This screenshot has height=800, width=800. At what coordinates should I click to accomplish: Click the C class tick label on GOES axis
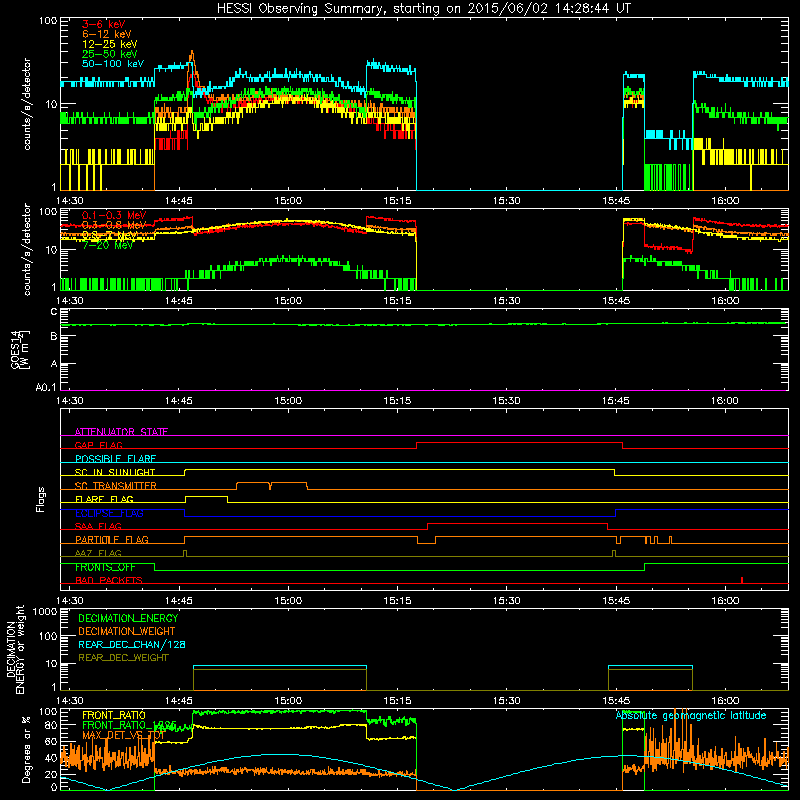point(54,311)
